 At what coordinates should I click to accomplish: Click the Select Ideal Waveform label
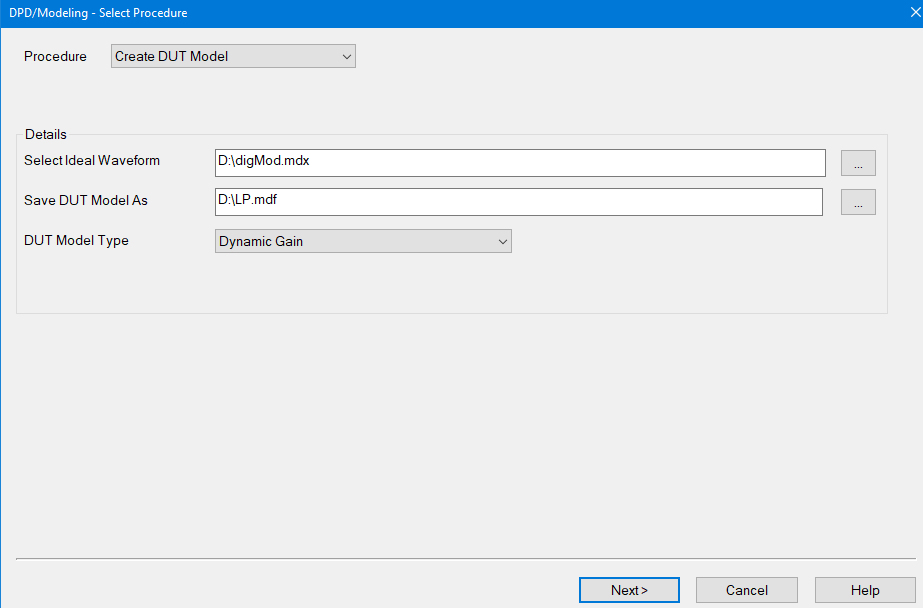[x=92, y=161]
